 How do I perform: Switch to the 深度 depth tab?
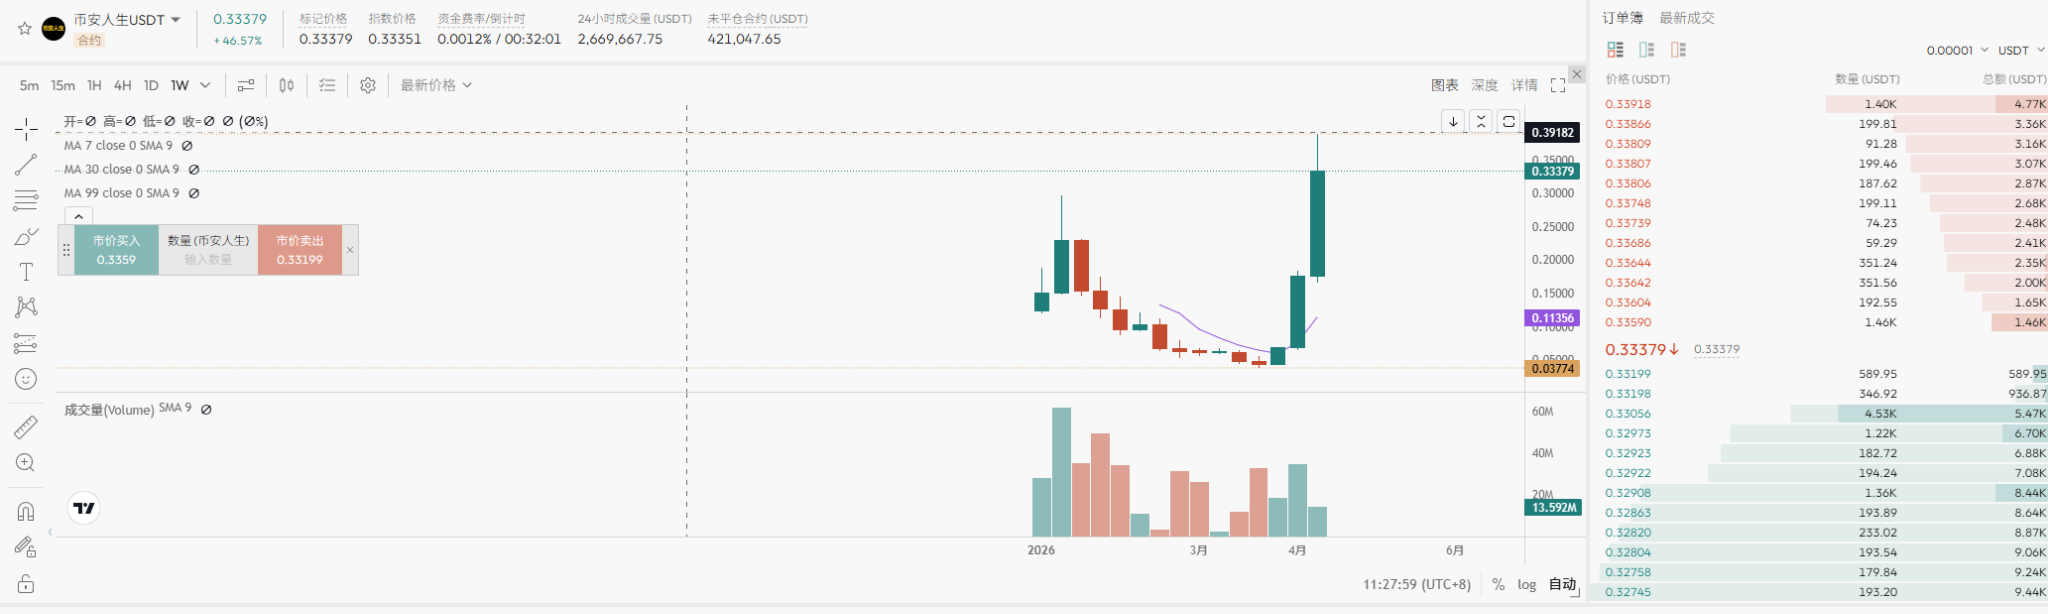(x=1484, y=86)
